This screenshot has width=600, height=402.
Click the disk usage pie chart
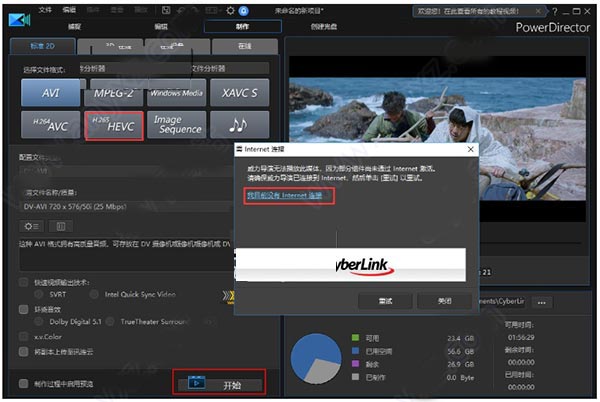point(316,358)
